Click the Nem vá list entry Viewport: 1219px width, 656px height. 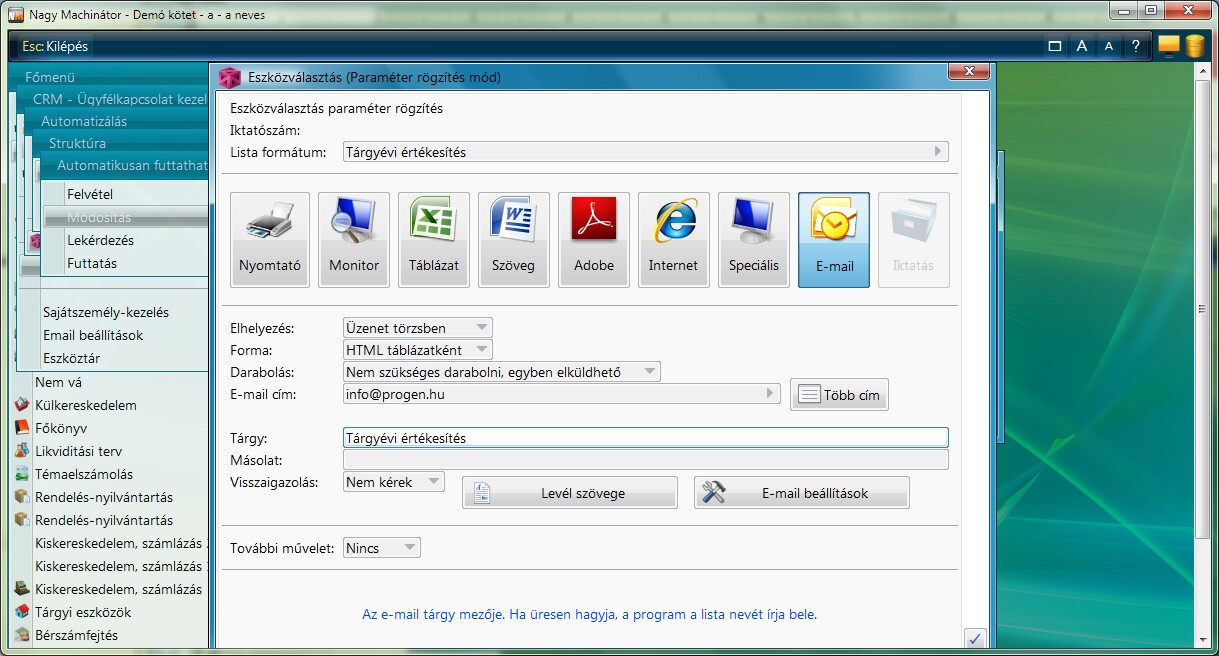point(58,382)
